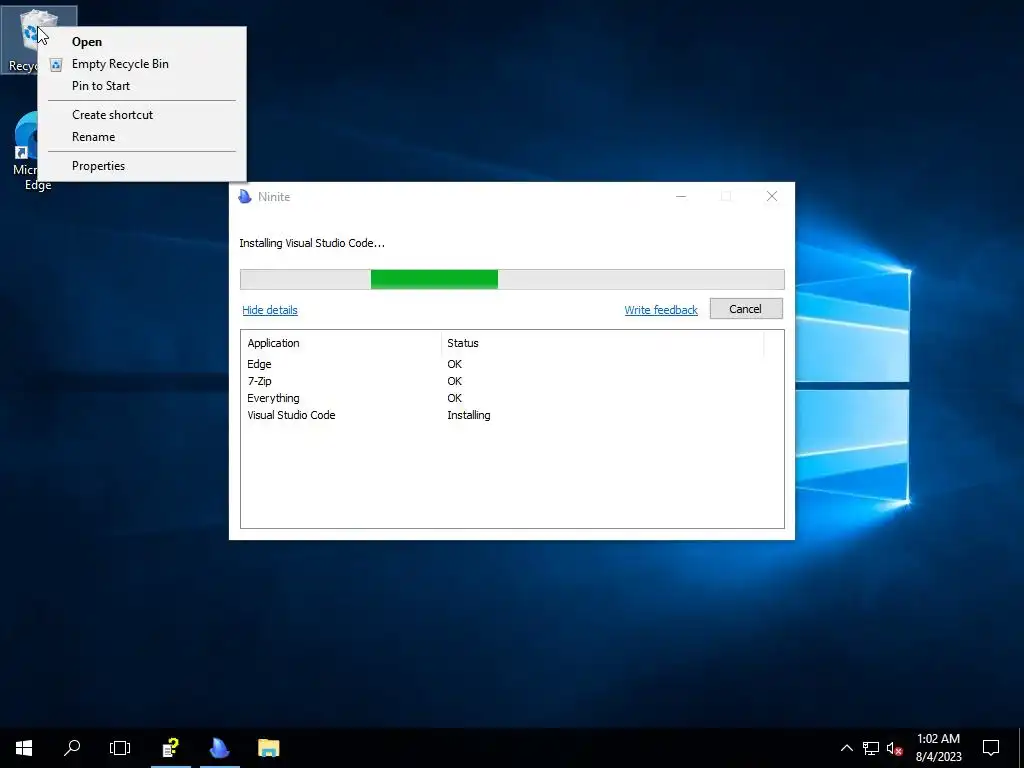
Task: Choose Create shortcut menu entry
Action: click(142, 115)
